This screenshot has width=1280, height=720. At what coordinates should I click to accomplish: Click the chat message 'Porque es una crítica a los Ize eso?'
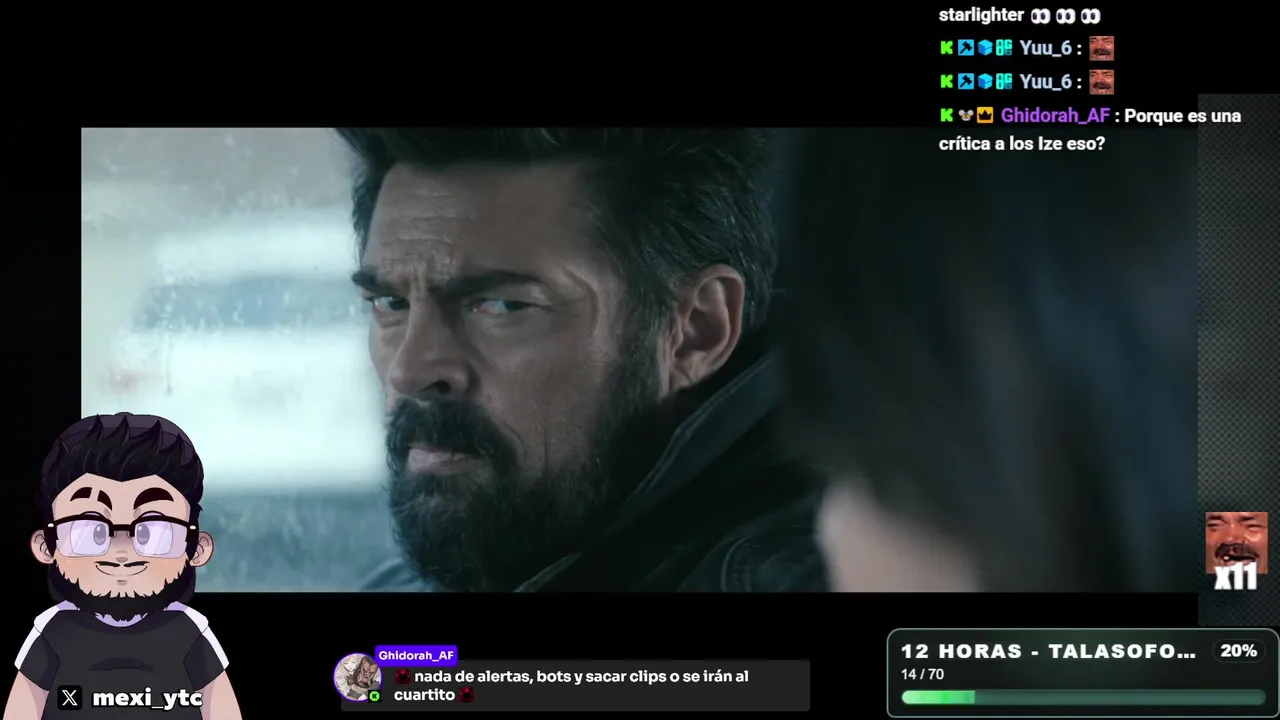[1090, 130]
